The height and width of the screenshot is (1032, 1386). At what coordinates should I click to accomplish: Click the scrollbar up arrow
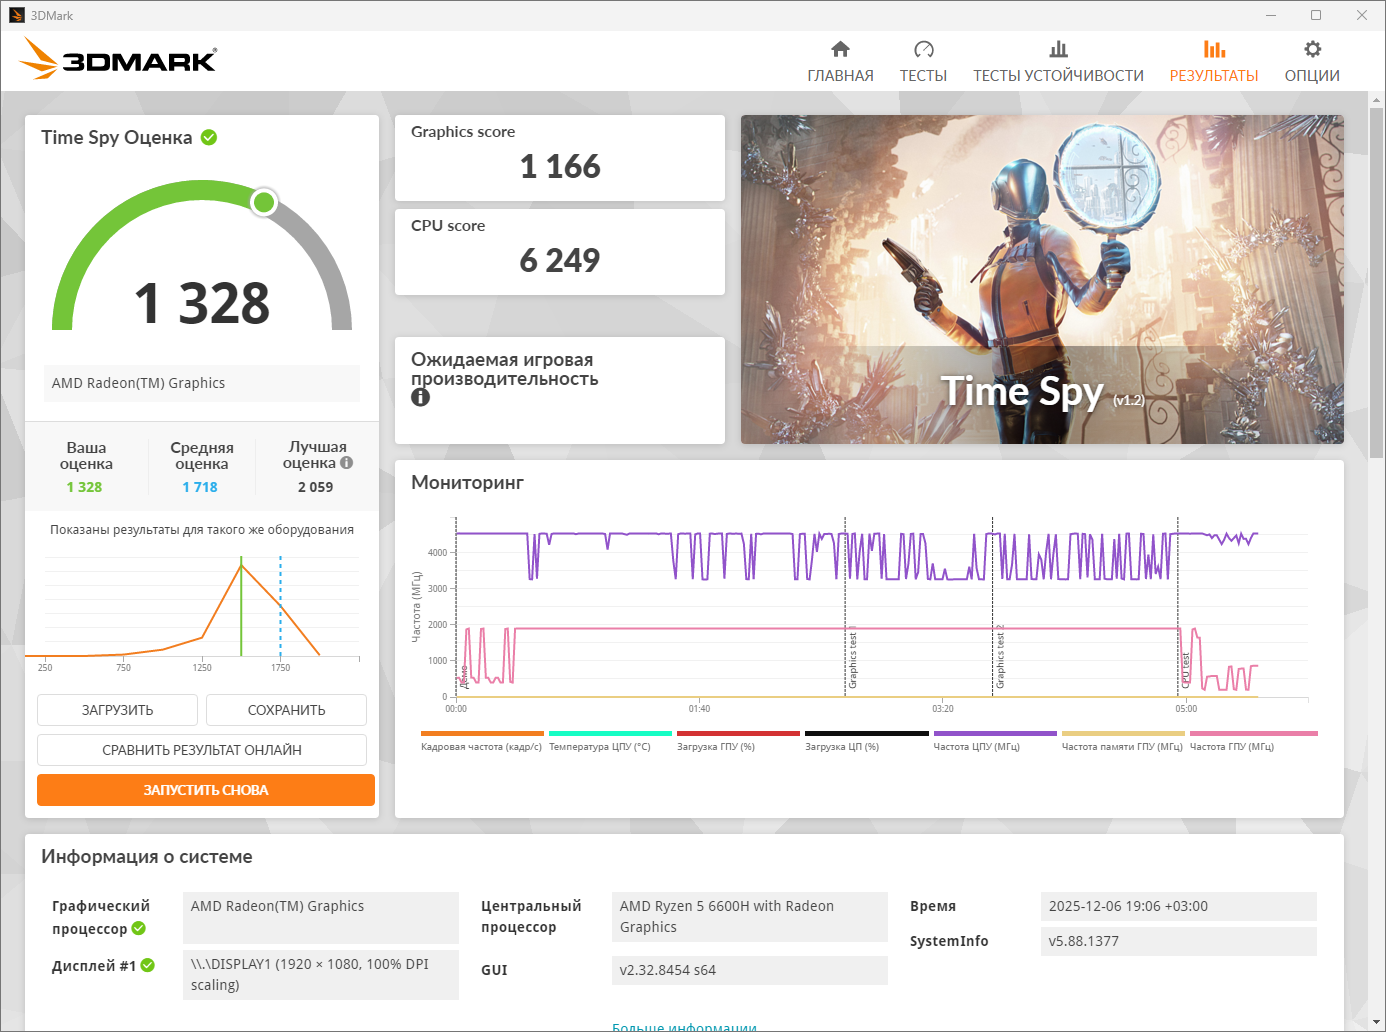click(x=1376, y=100)
